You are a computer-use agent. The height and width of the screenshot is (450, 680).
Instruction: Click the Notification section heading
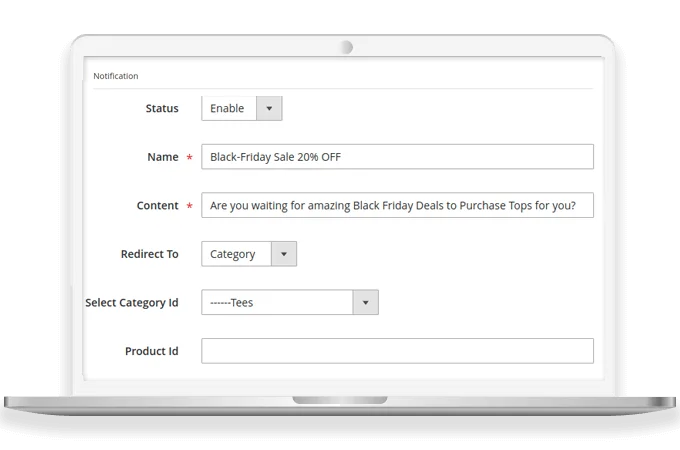(x=116, y=76)
